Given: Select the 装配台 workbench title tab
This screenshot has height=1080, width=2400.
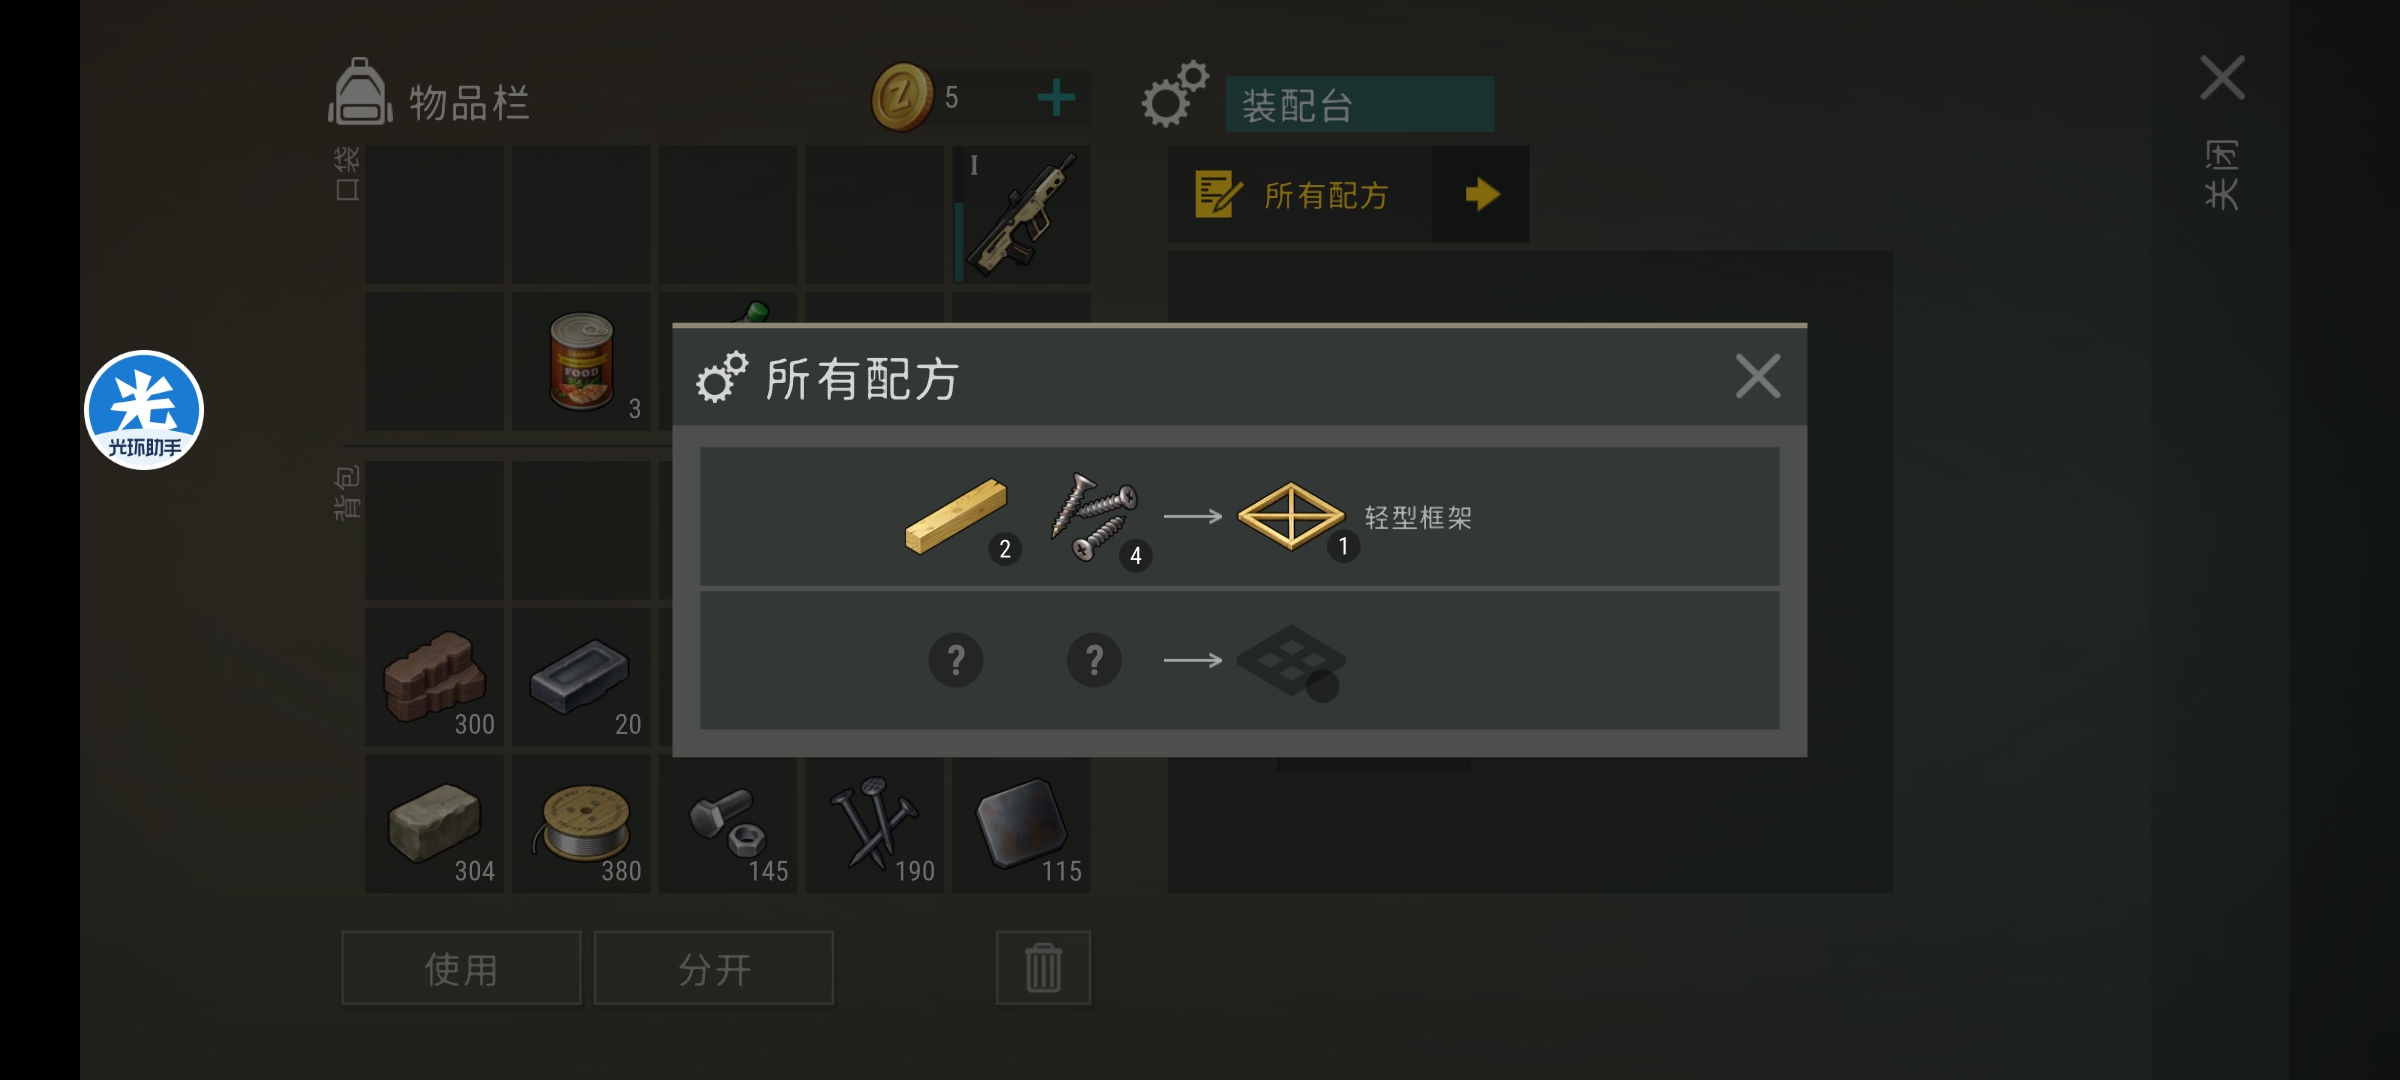Looking at the screenshot, I should tap(1359, 104).
